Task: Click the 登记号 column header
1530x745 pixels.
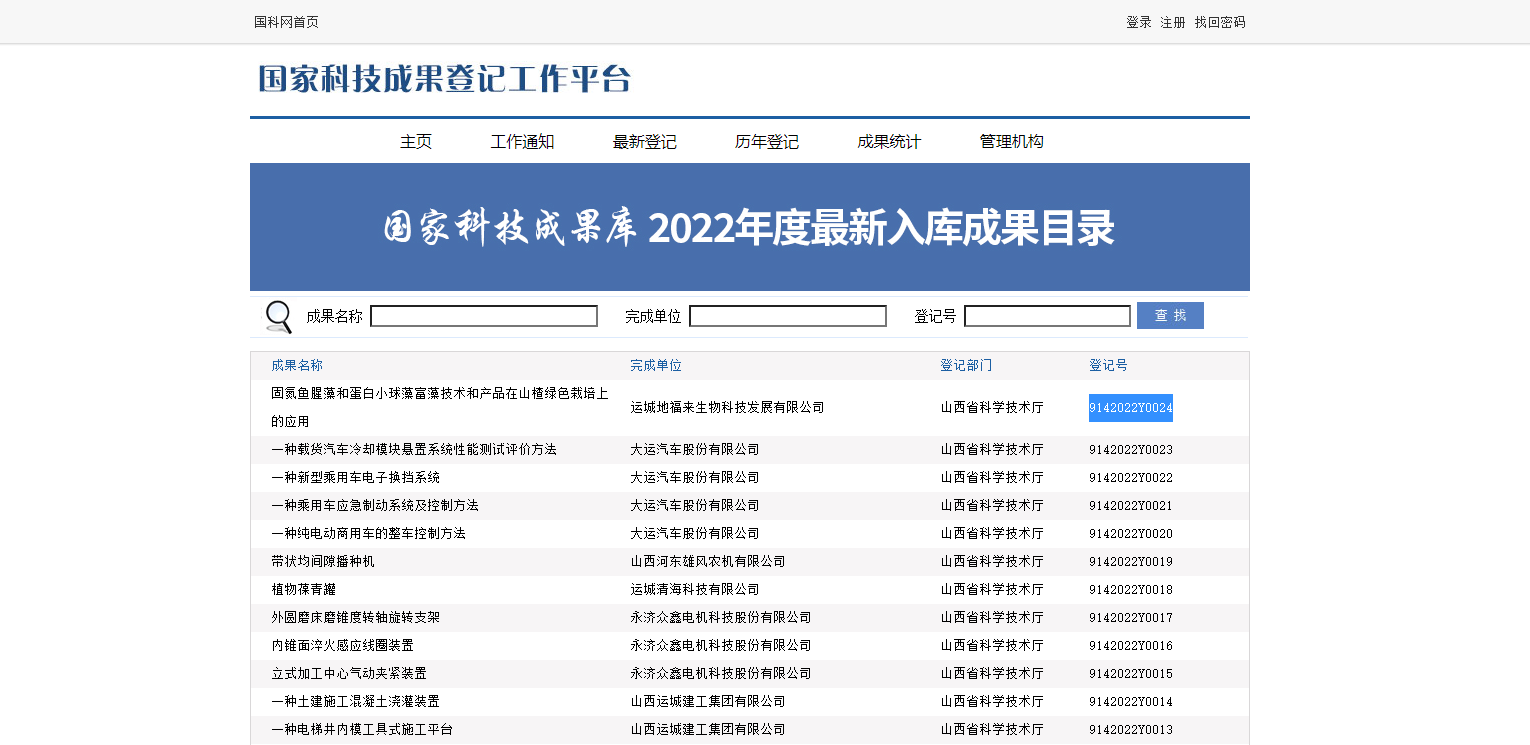Action: 1108,366
